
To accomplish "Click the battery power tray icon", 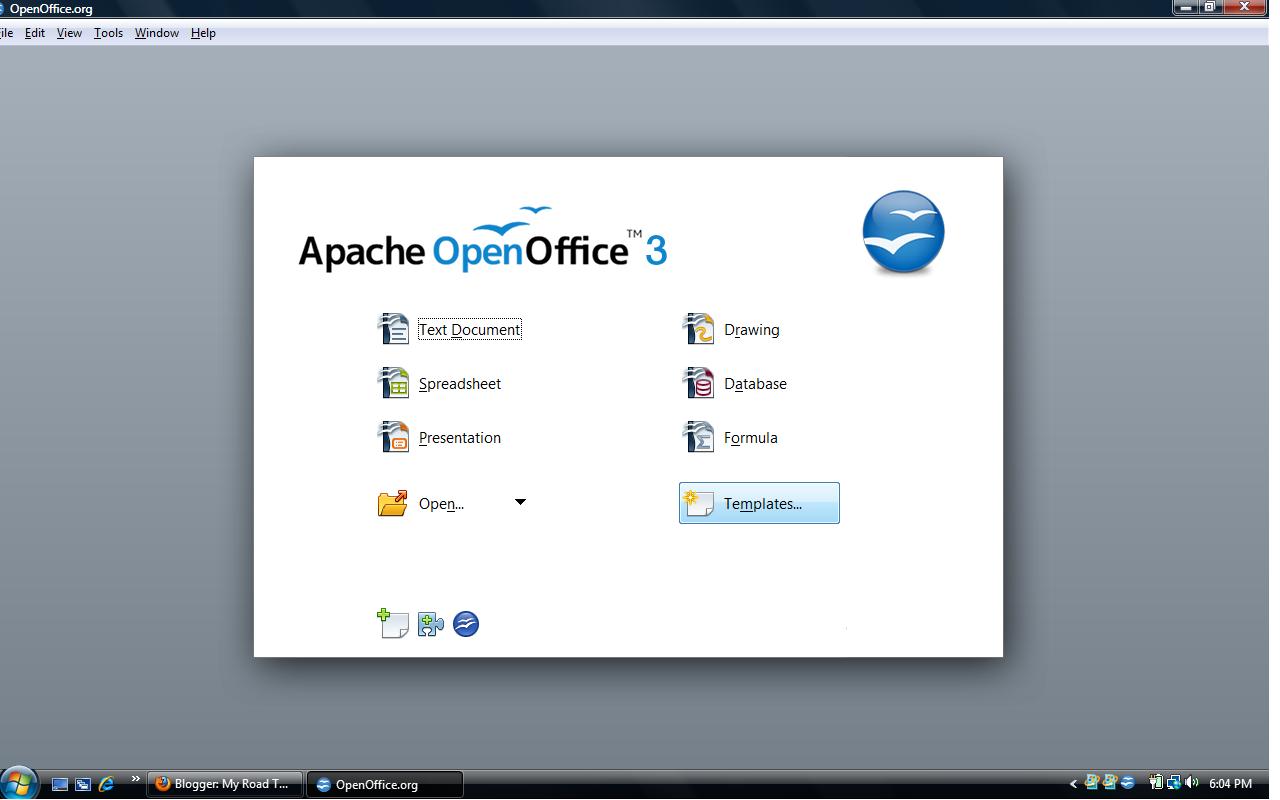I will (x=1156, y=783).
